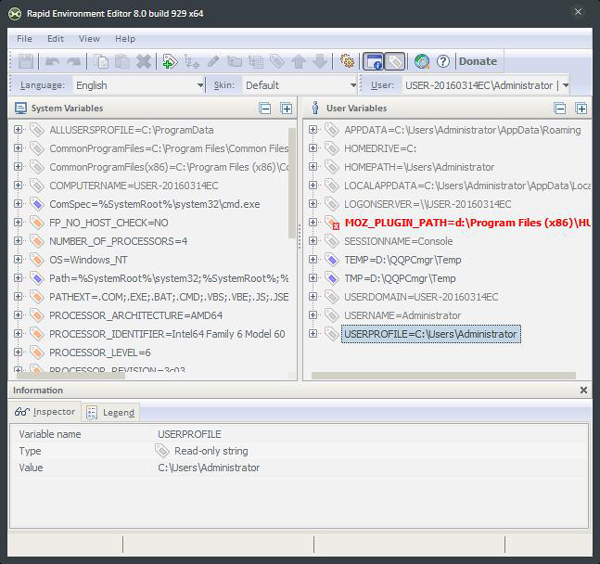Select FP_NO_HOST_CHECK=NO variable
The width and height of the screenshot is (600, 564).
point(109,222)
